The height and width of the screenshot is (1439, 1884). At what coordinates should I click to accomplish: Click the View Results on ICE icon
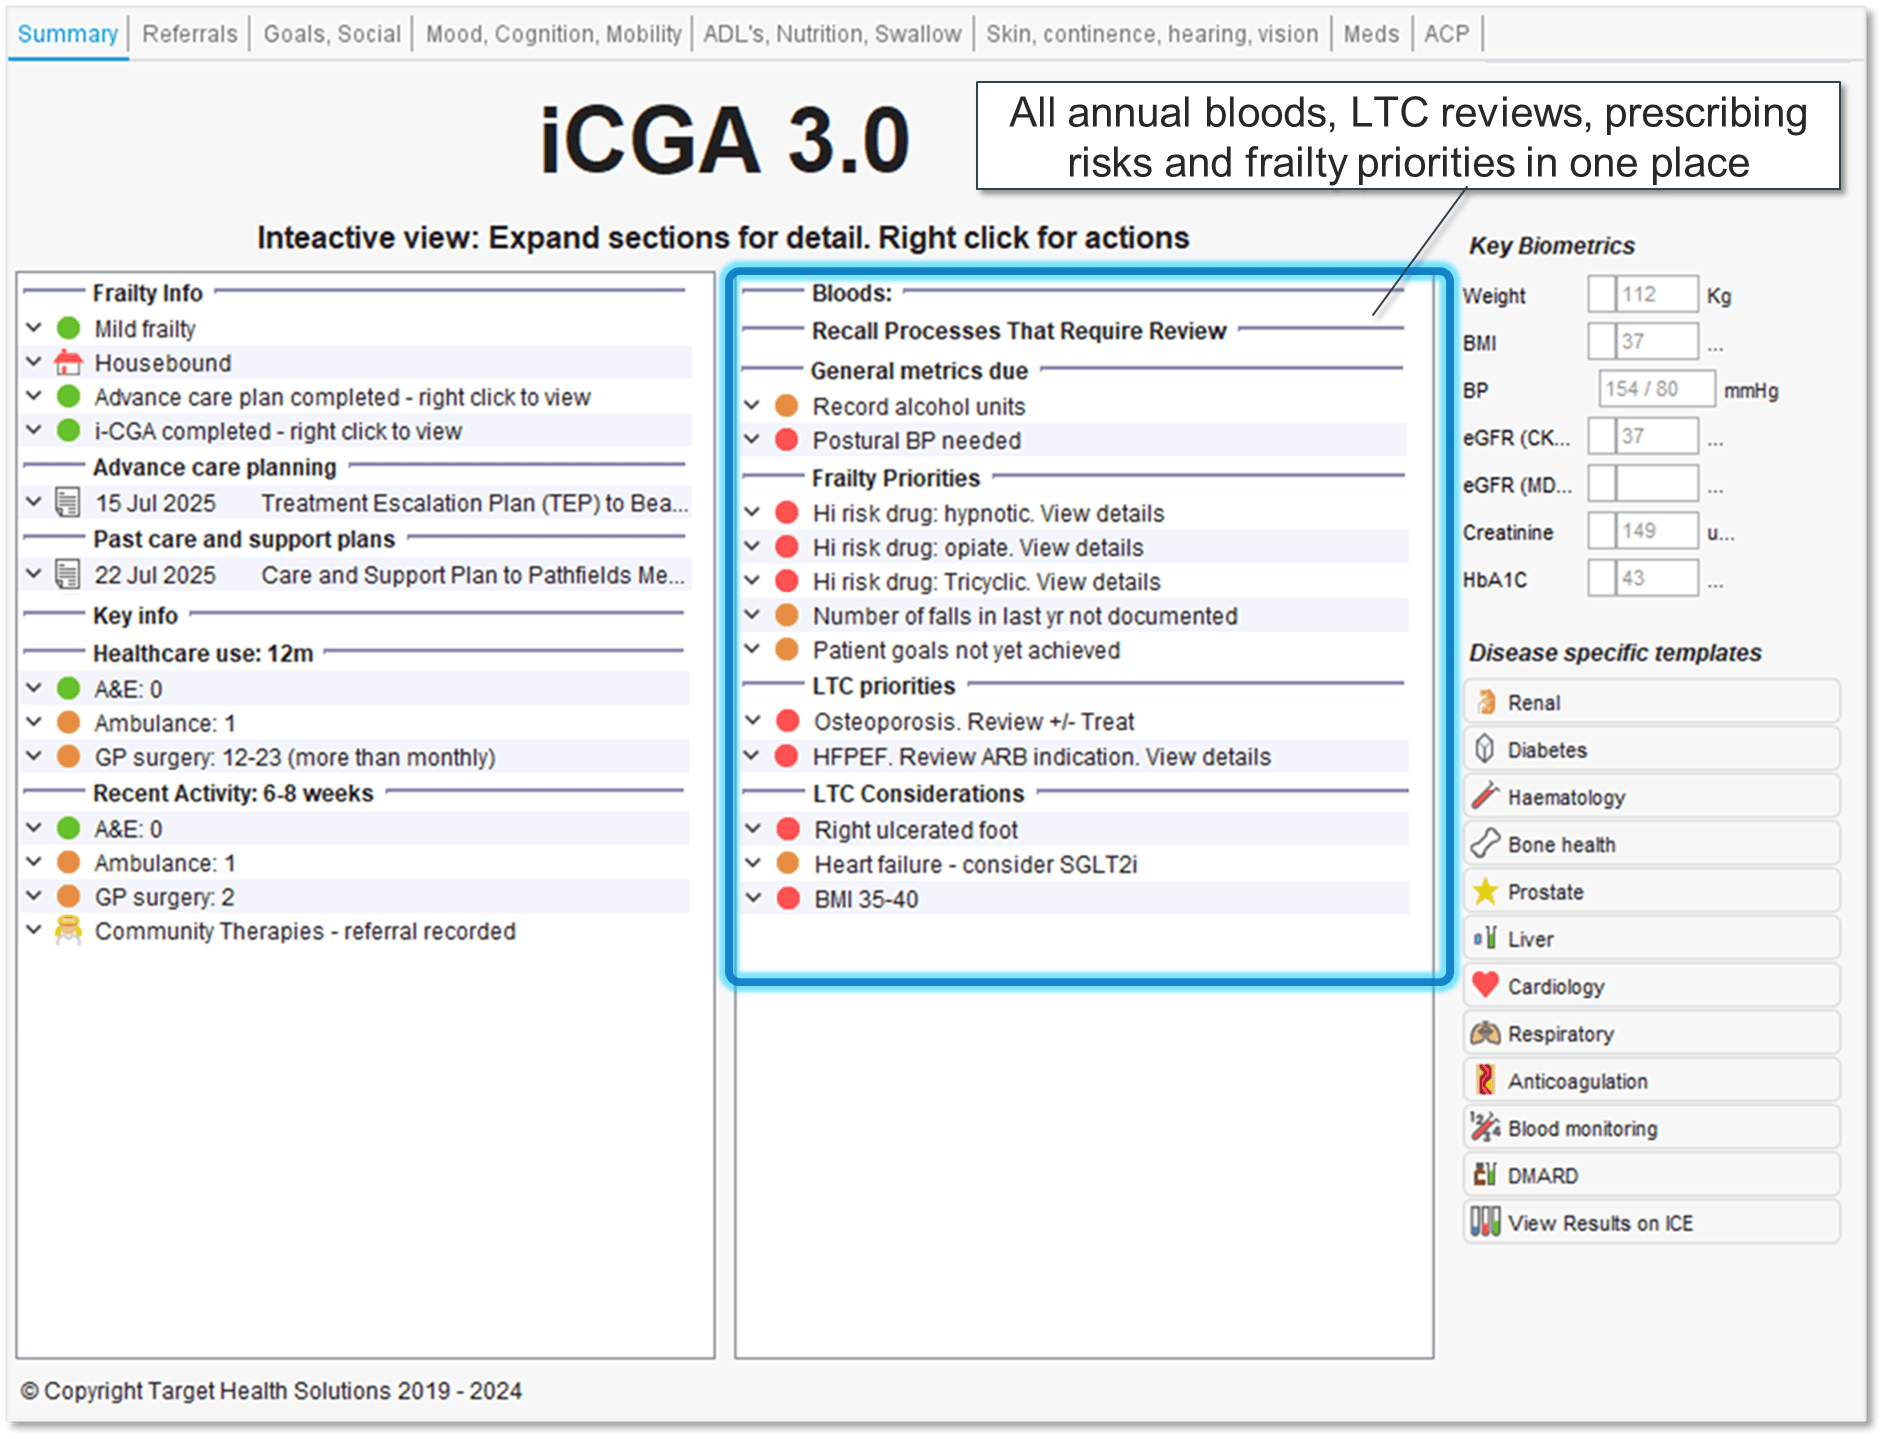1486,1222
